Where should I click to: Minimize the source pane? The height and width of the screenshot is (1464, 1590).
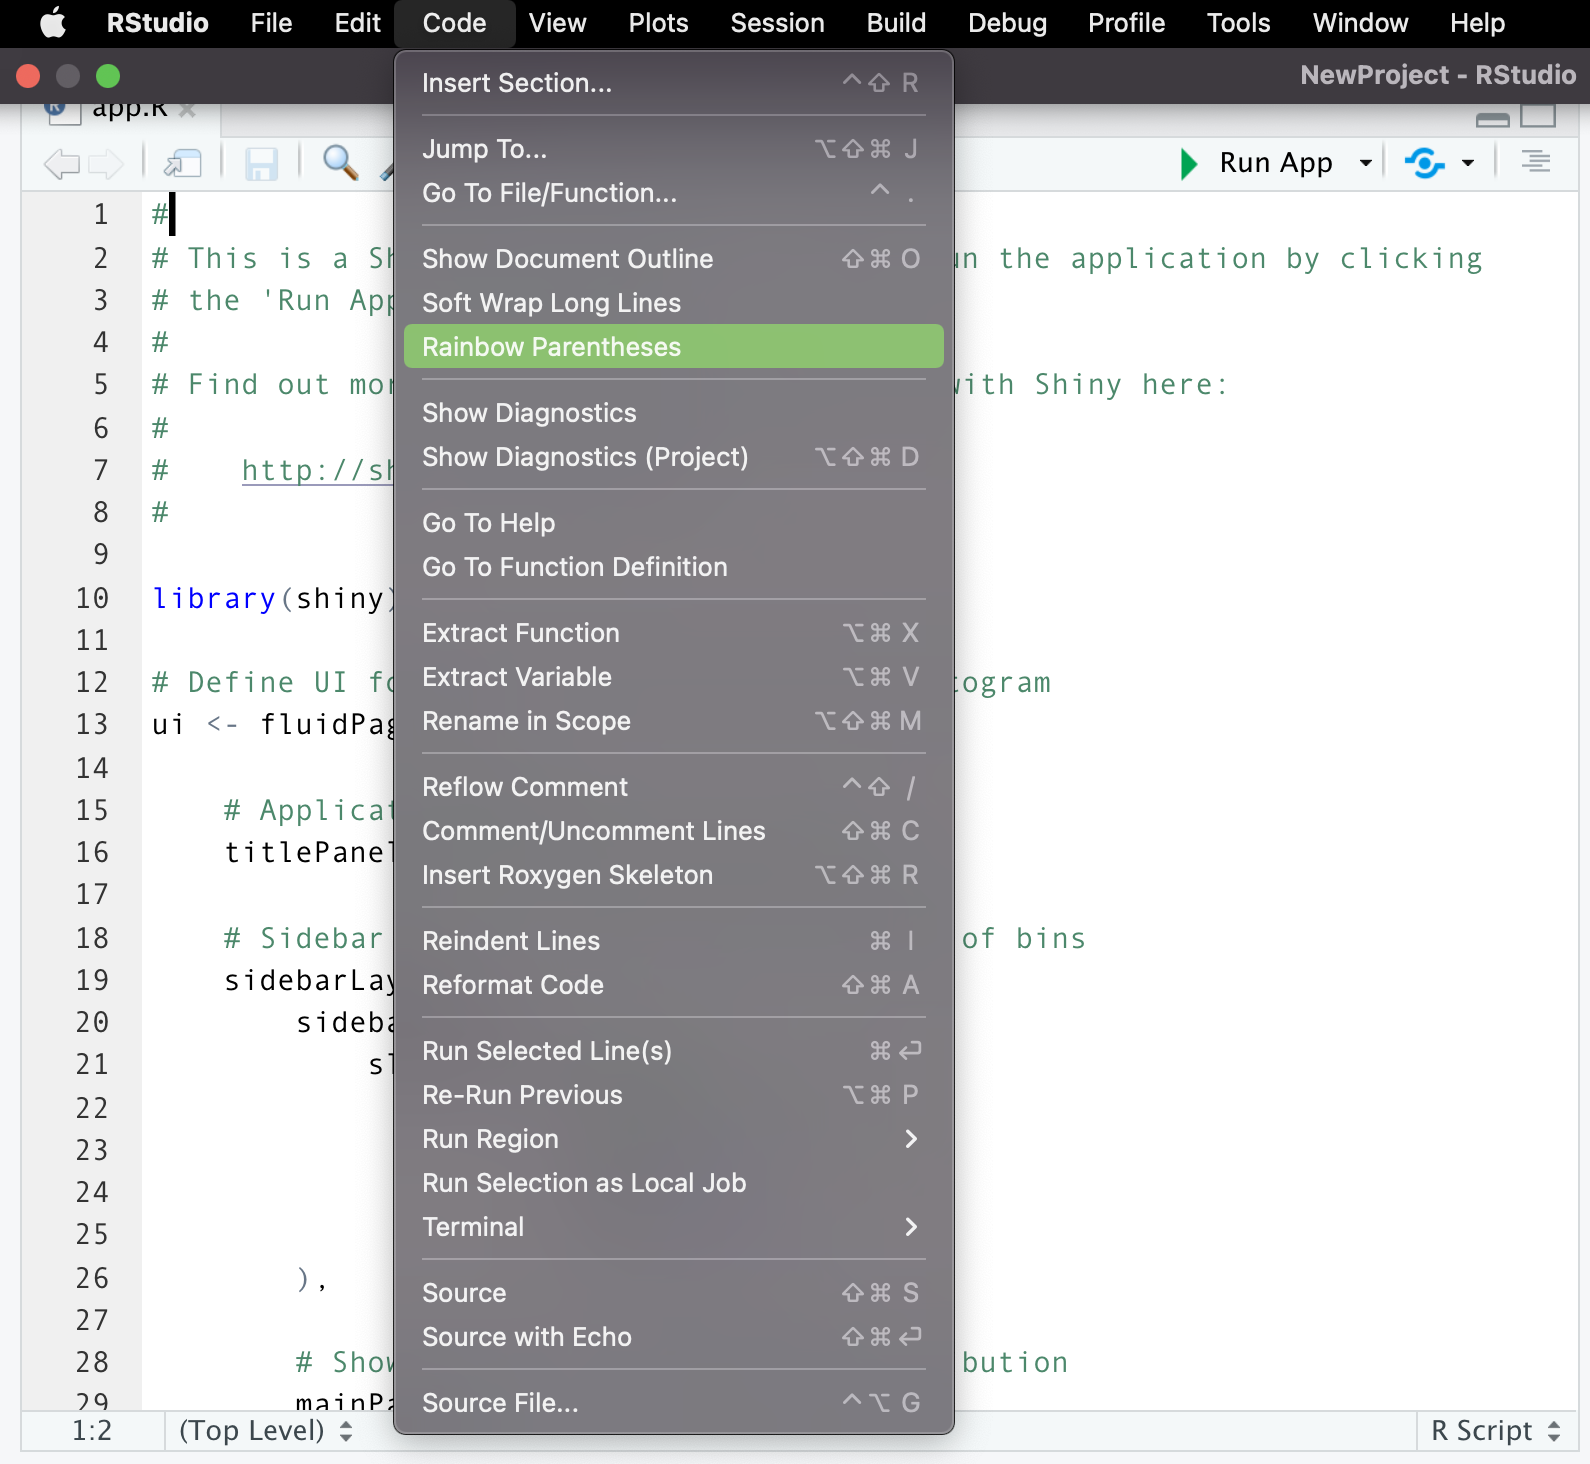[x=1493, y=119]
